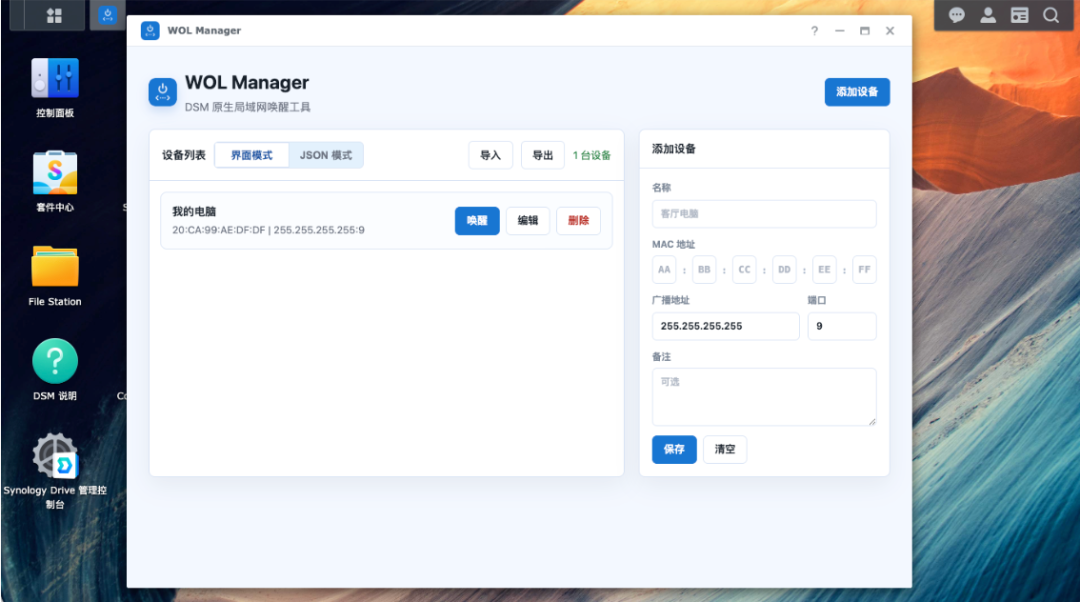Switch to 界面模式 tab

pyautogui.click(x=251, y=155)
